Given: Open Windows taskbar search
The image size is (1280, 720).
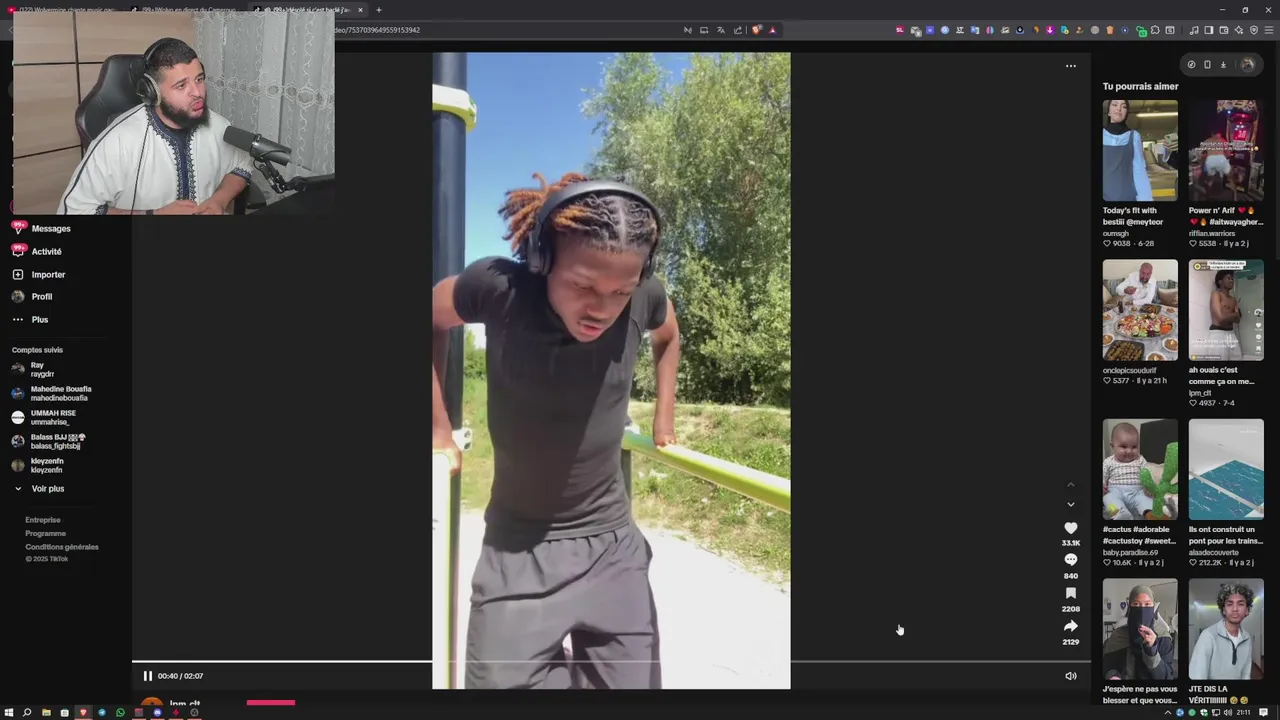Looking at the screenshot, I should point(27,712).
